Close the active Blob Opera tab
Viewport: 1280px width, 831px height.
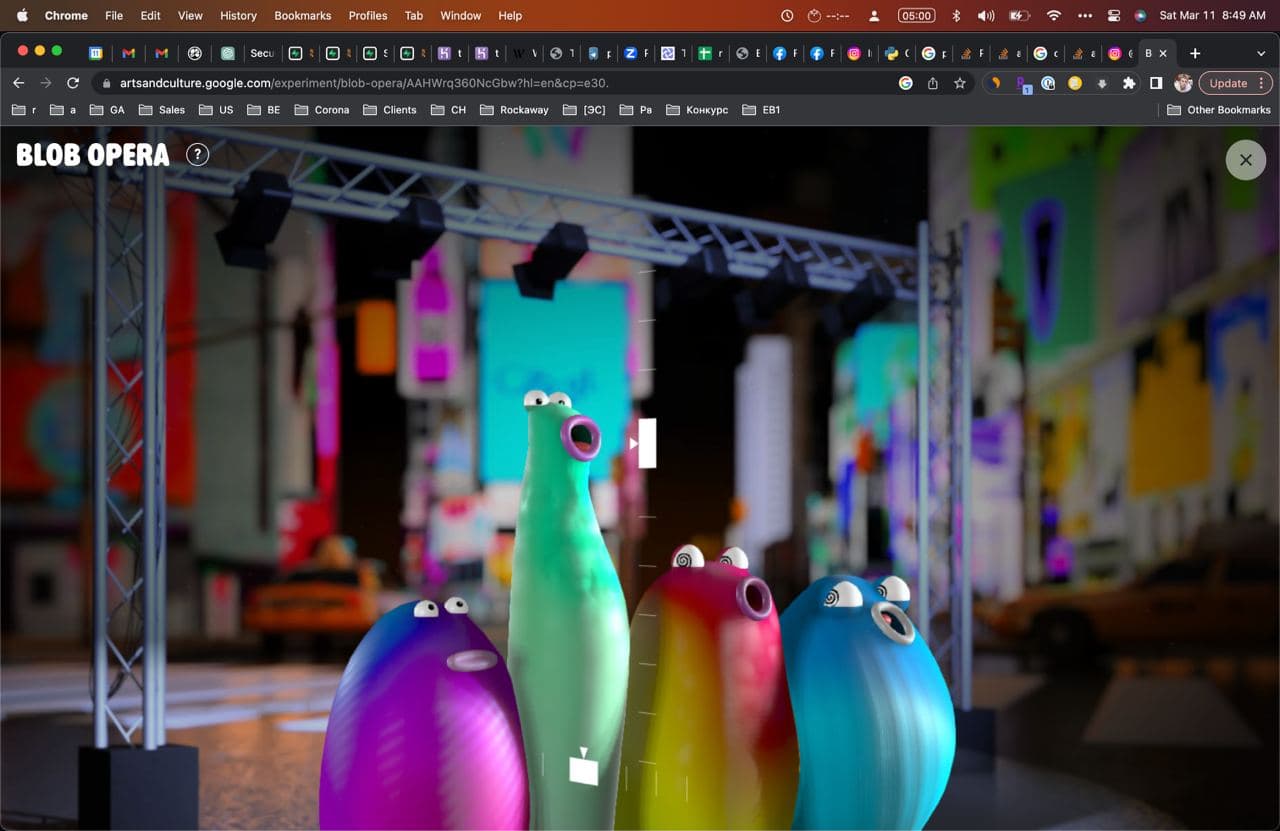coord(1163,53)
